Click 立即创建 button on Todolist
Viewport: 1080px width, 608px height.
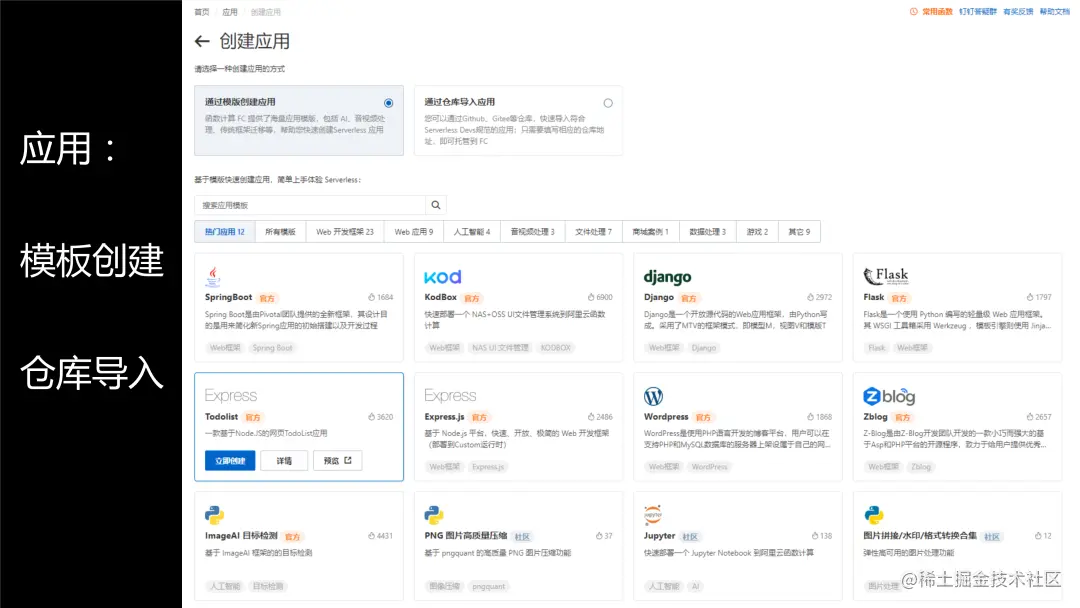point(230,461)
